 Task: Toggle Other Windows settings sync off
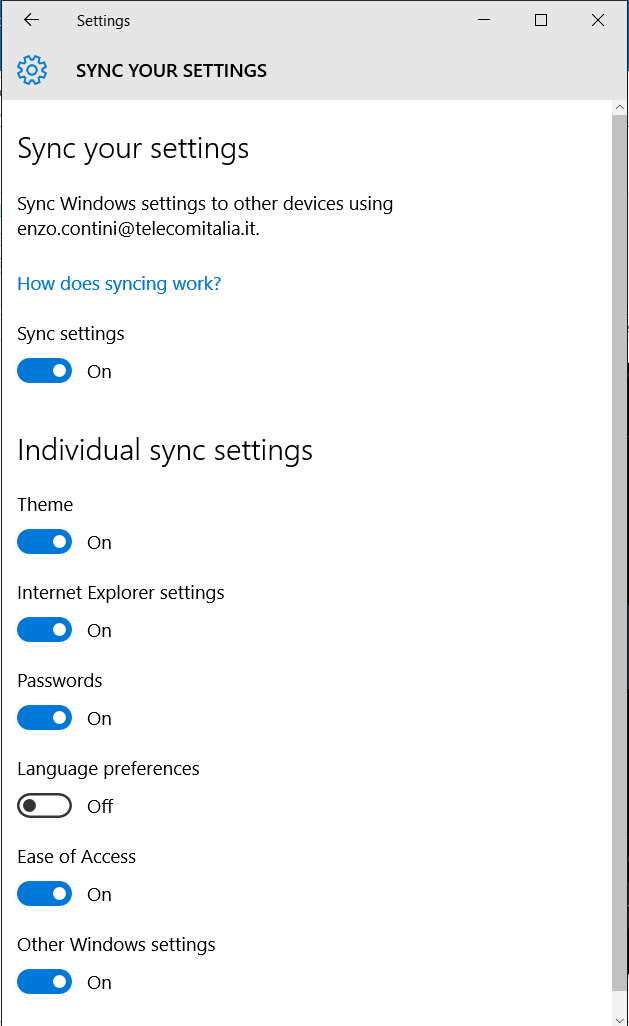(x=45, y=982)
